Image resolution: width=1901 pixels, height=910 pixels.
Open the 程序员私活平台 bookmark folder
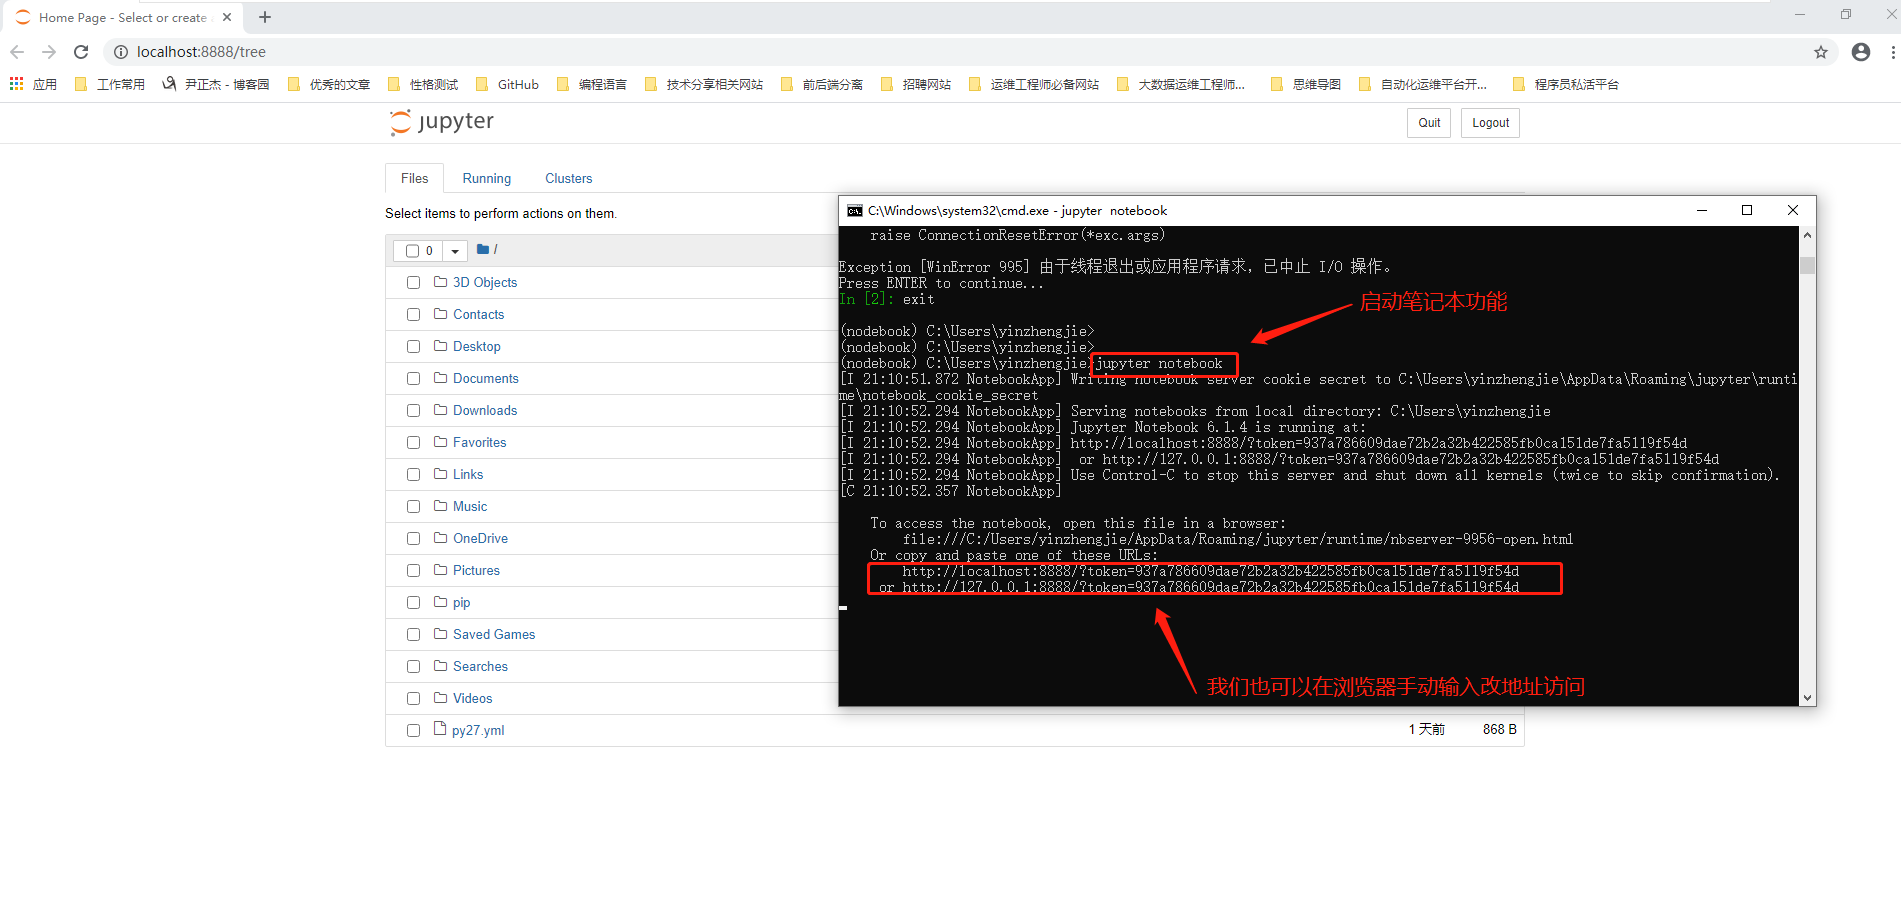pos(1566,84)
